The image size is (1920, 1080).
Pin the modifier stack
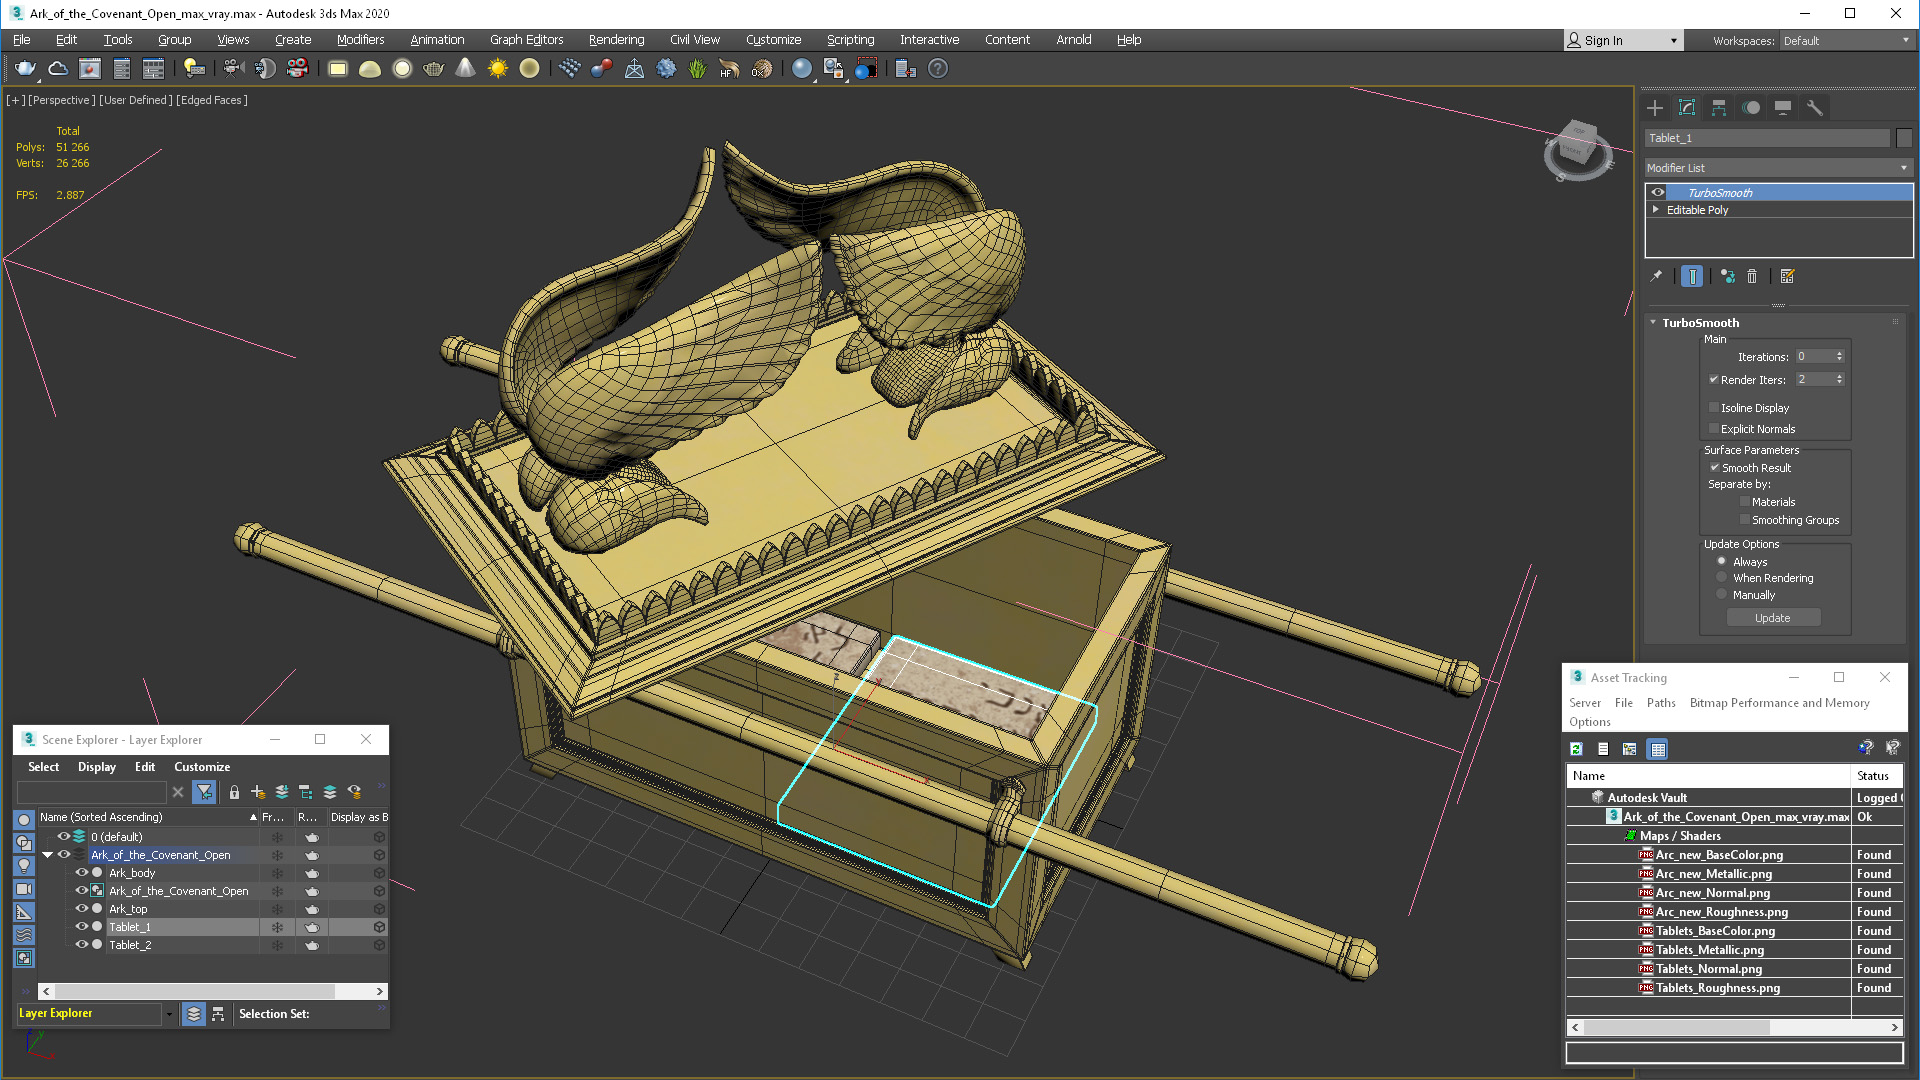coord(1656,276)
